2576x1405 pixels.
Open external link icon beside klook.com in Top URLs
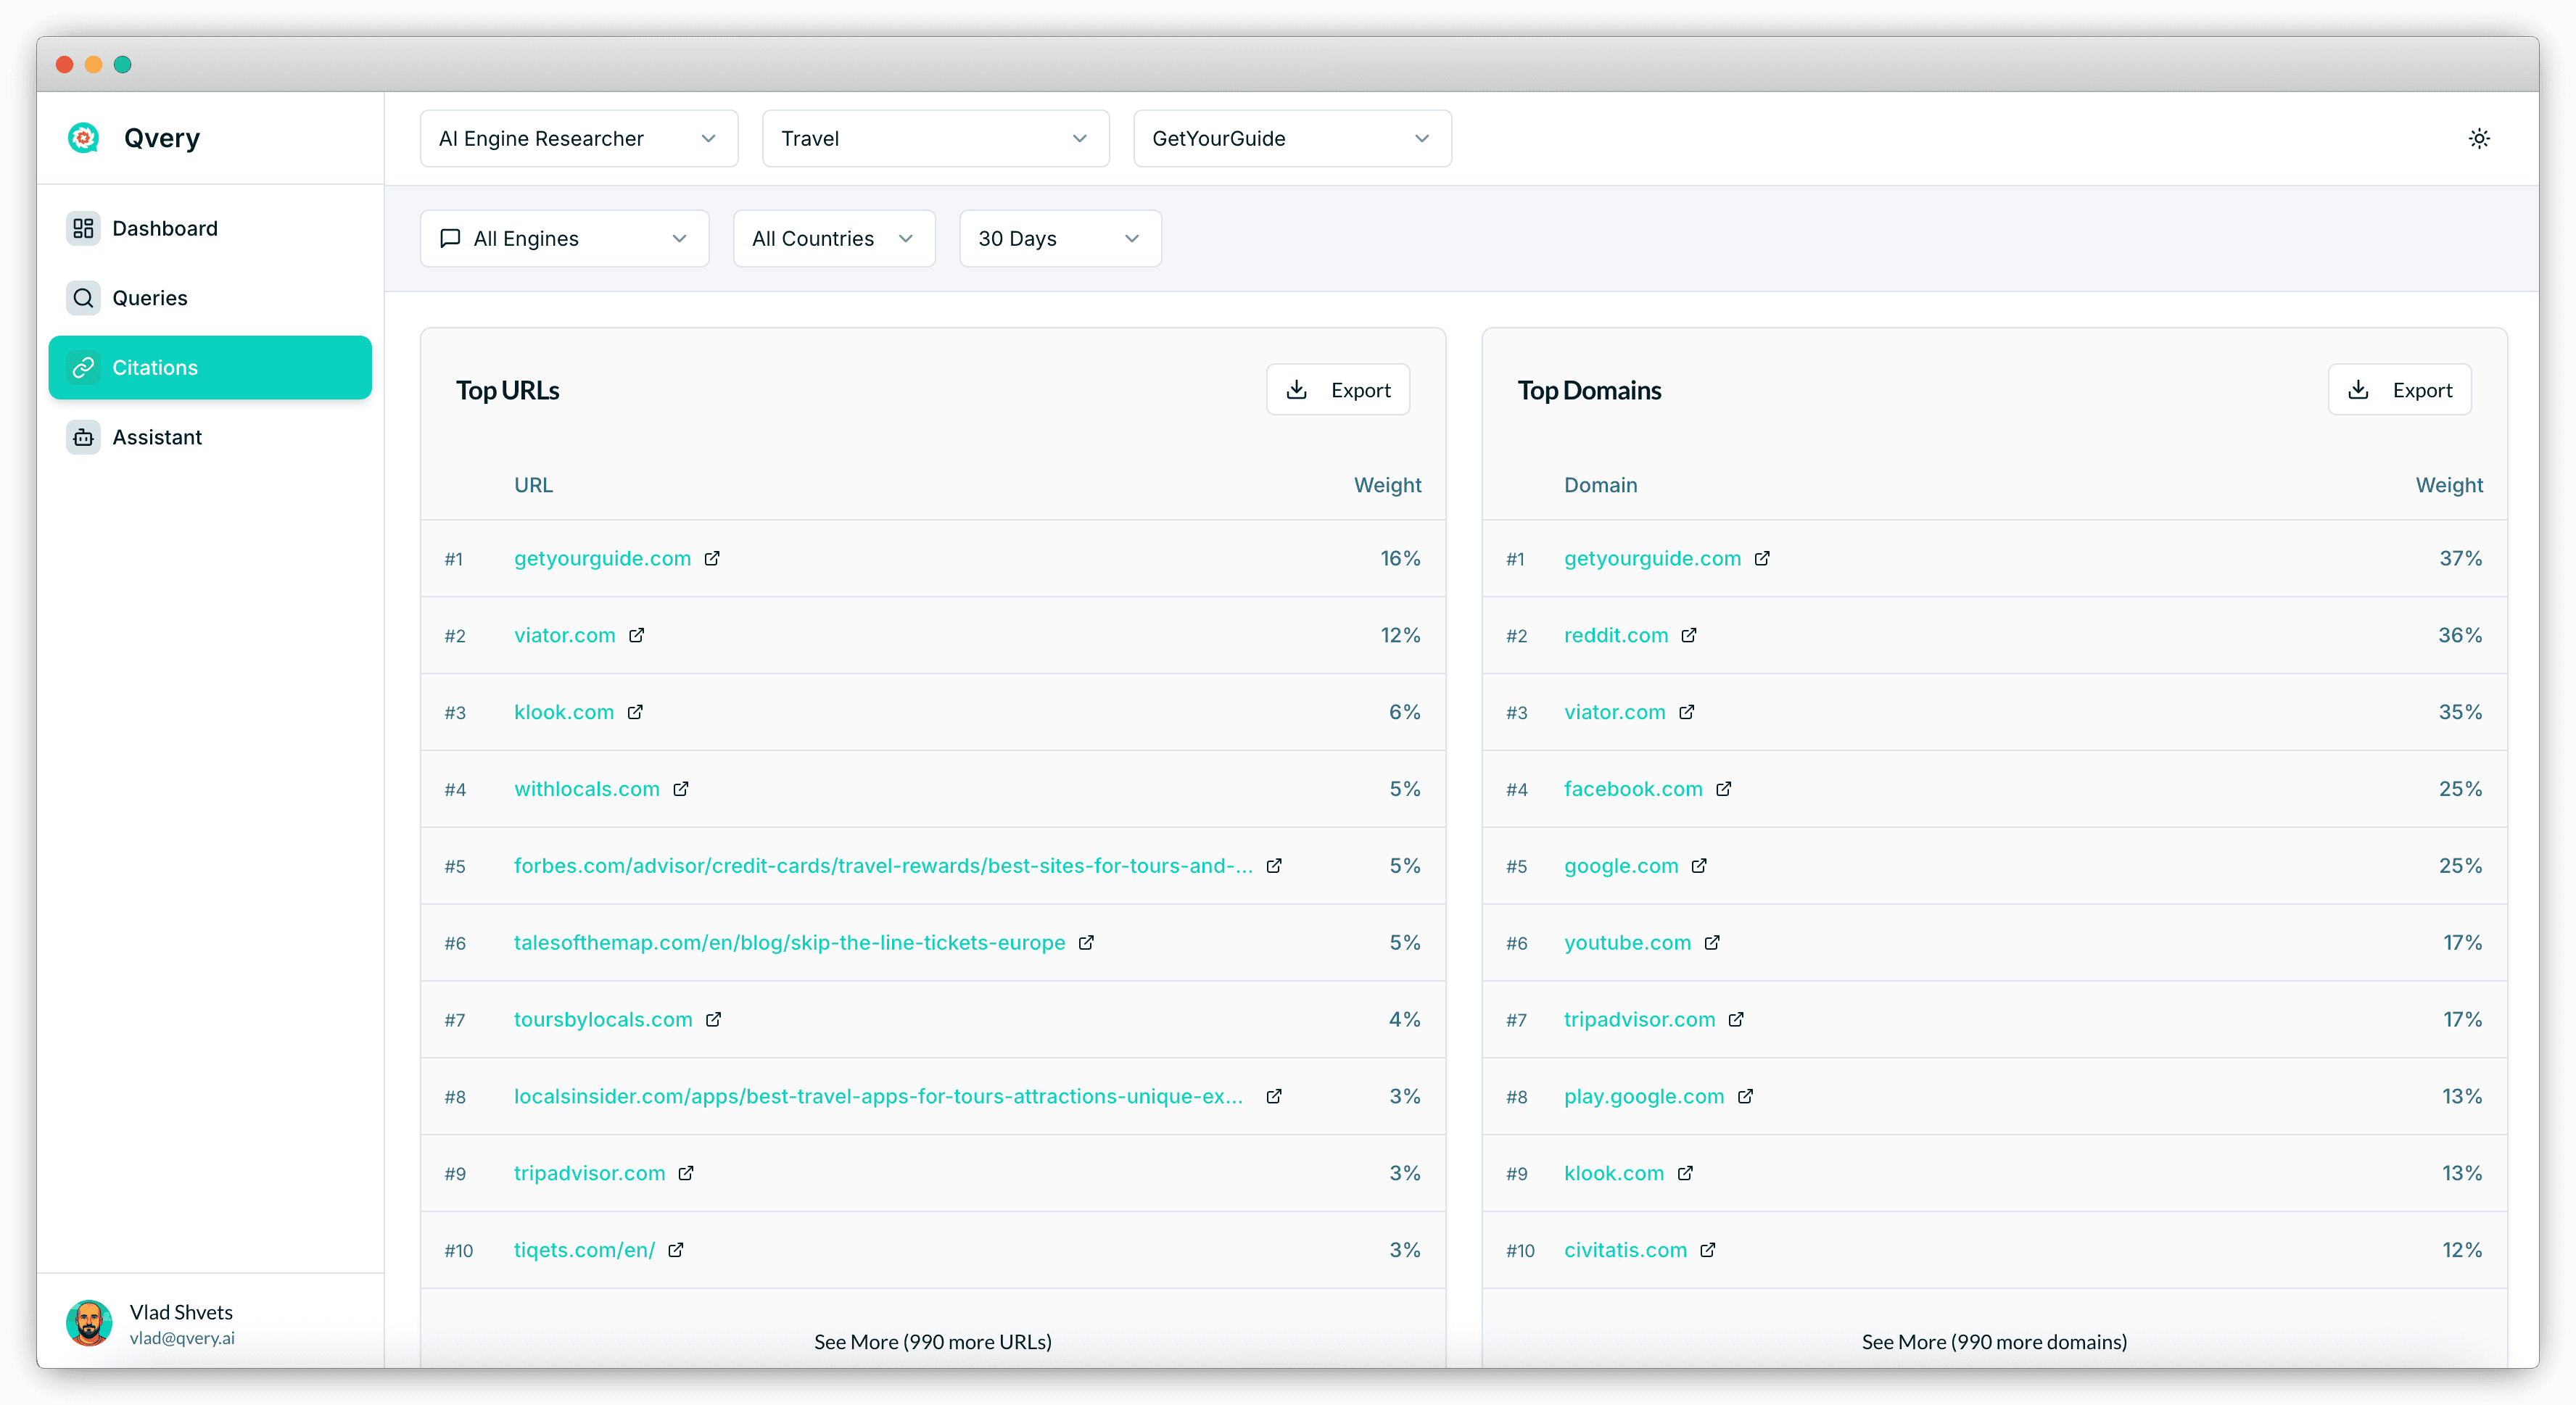635,712
